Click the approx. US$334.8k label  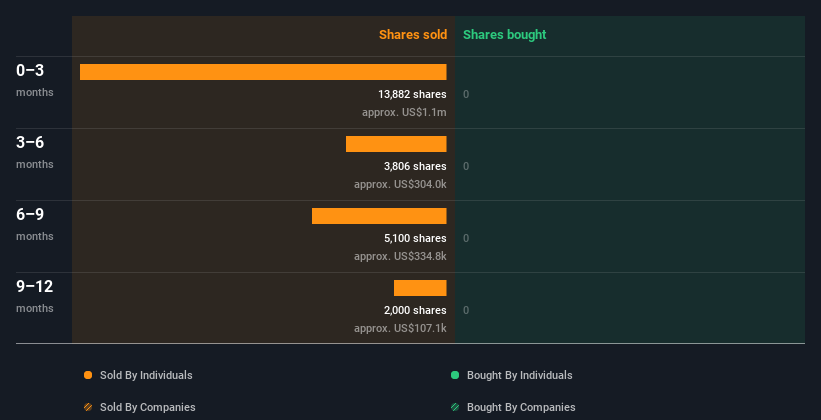point(400,256)
